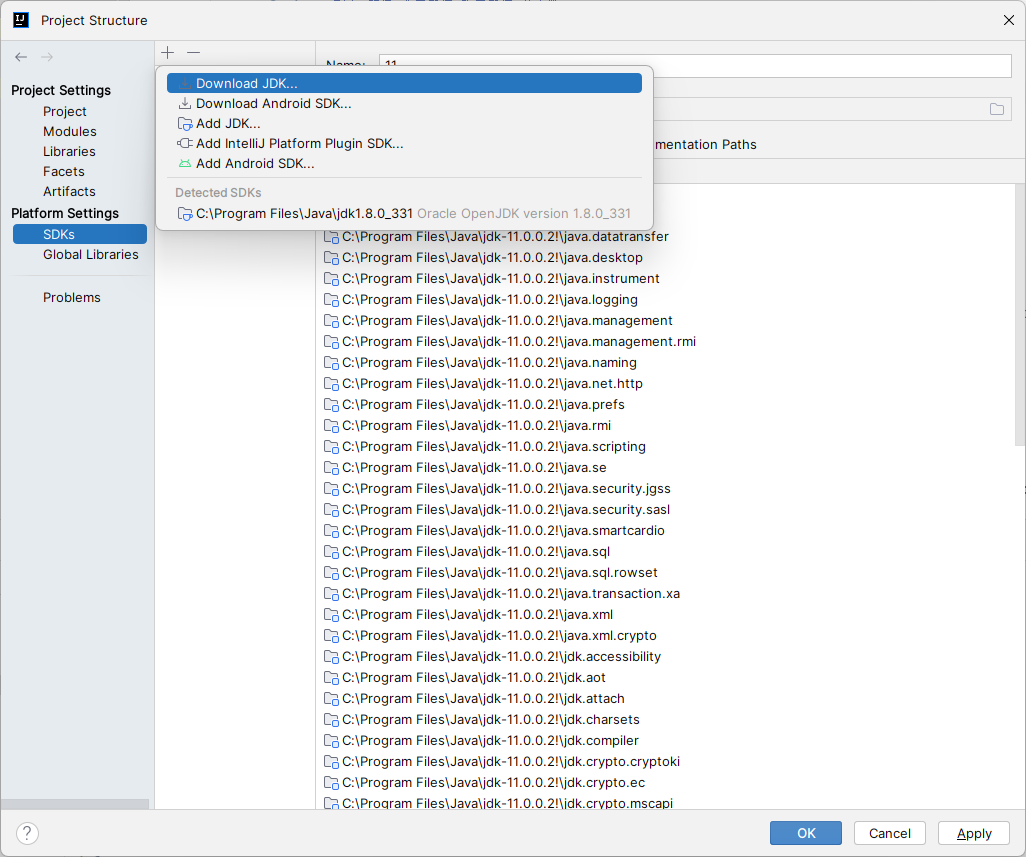The image size is (1026, 857).
Task: Select the jdk.accessibility classpath entry
Action: click(x=492, y=656)
